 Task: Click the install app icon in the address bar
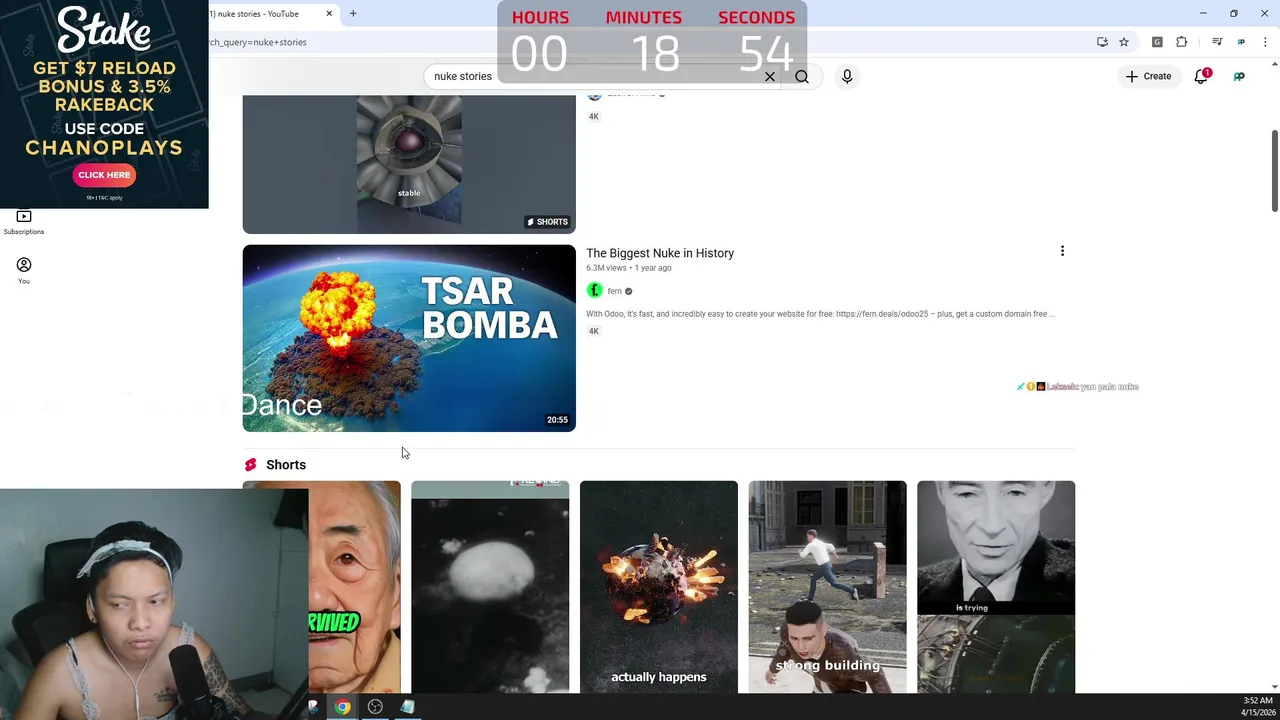pyautogui.click(x=1102, y=42)
